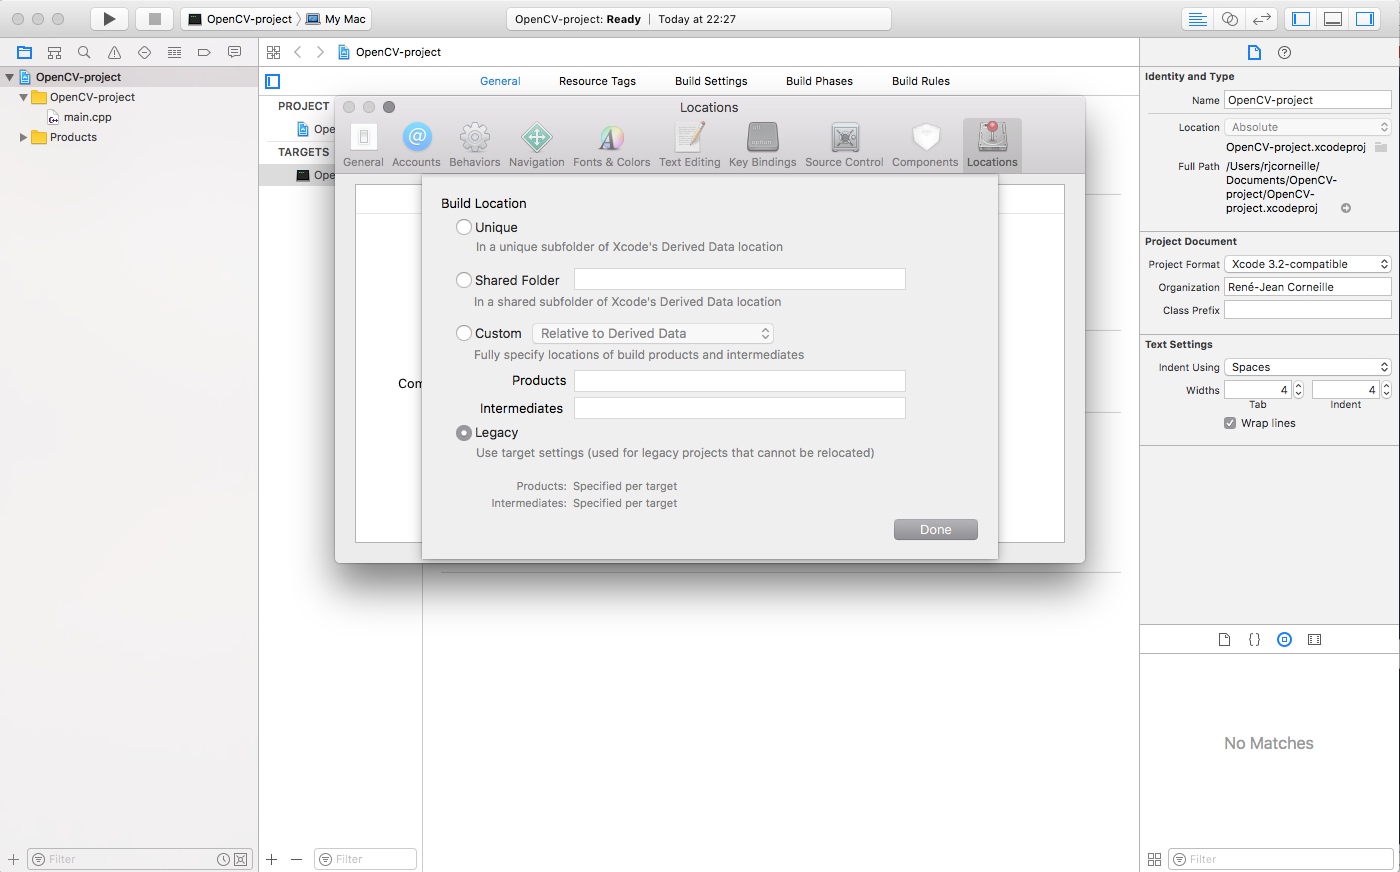Show the File inspector
1400x872 pixels.
point(1254,52)
